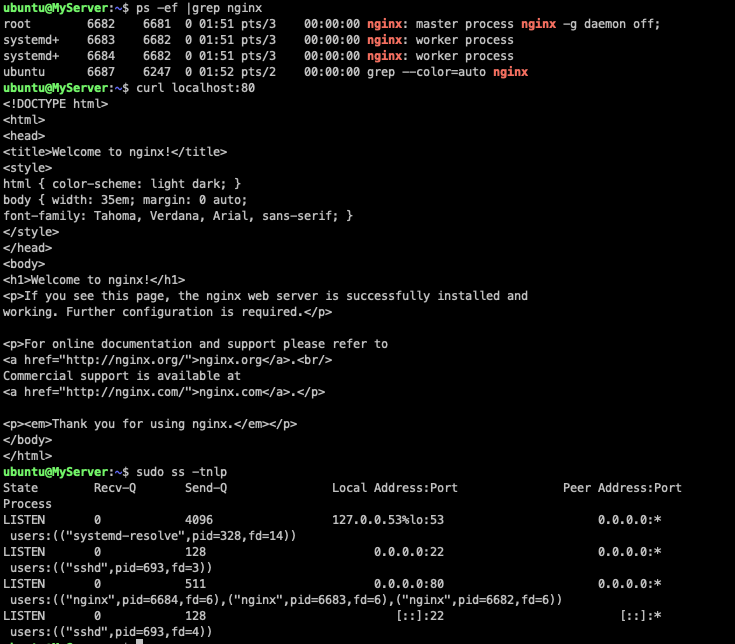Image resolution: width=735 pixels, height=644 pixels.
Task: Click local address '0.0.0.0:22'
Action: click(409, 552)
